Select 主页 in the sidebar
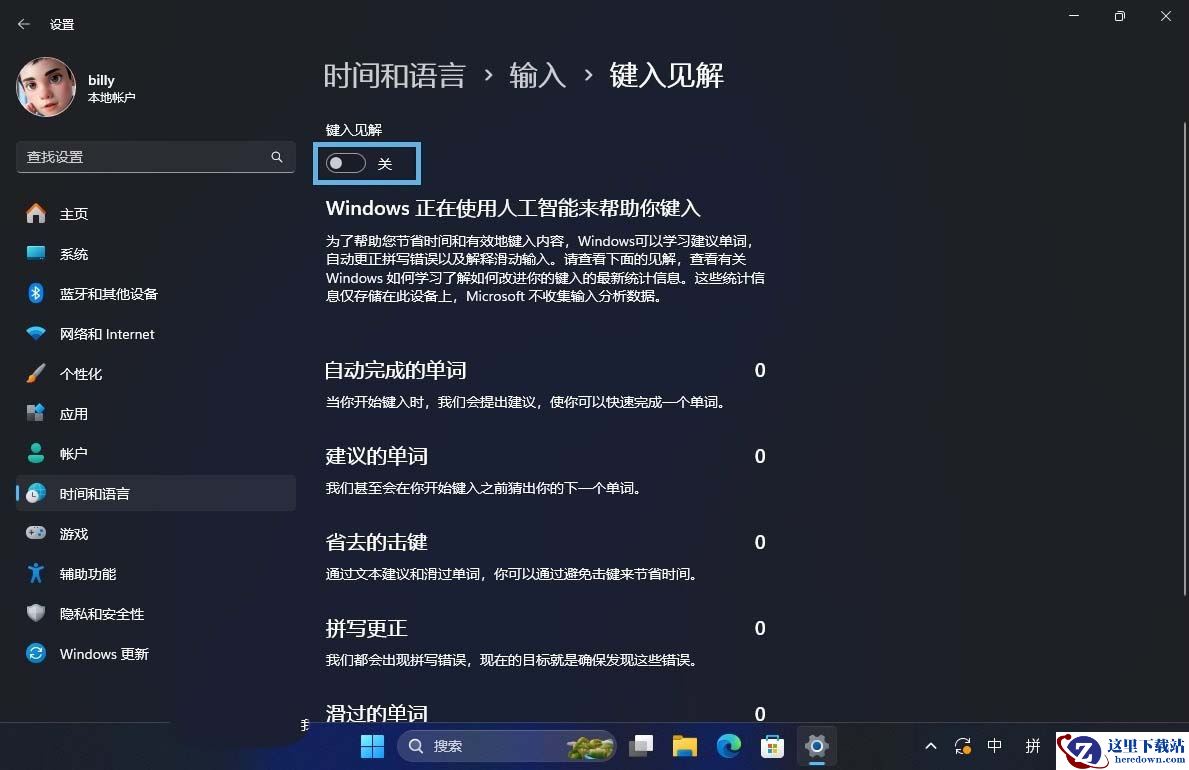The height and width of the screenshot is (770, 1189). (x=155, y=214)
